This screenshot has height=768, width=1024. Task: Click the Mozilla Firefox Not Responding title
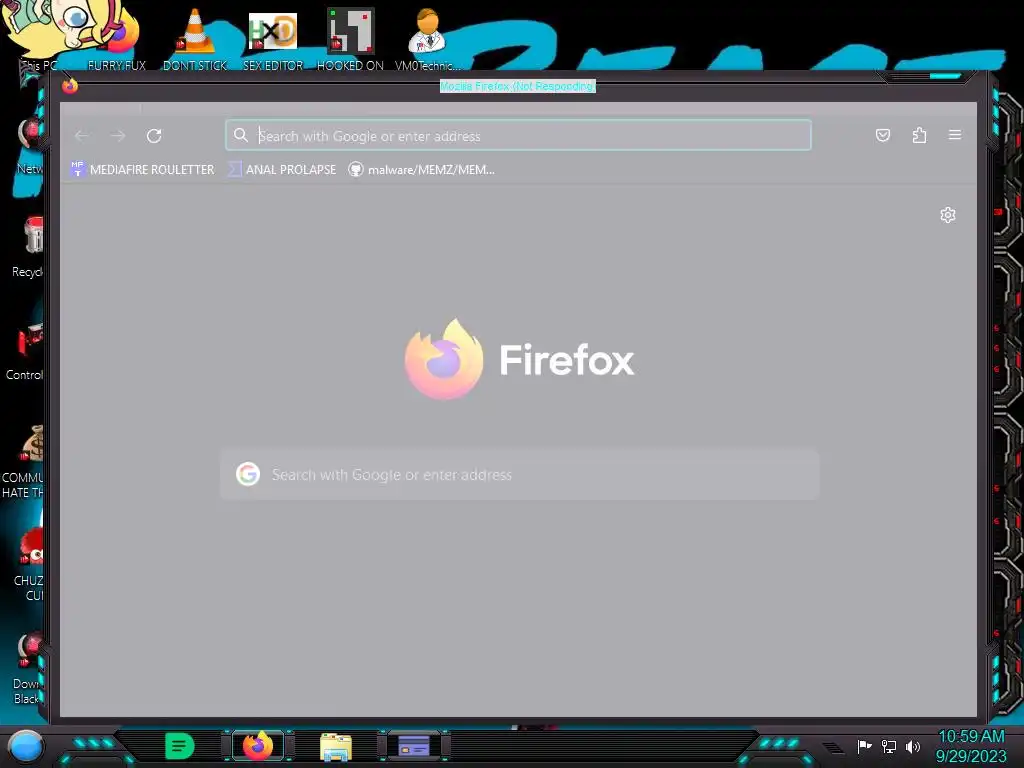517,86
